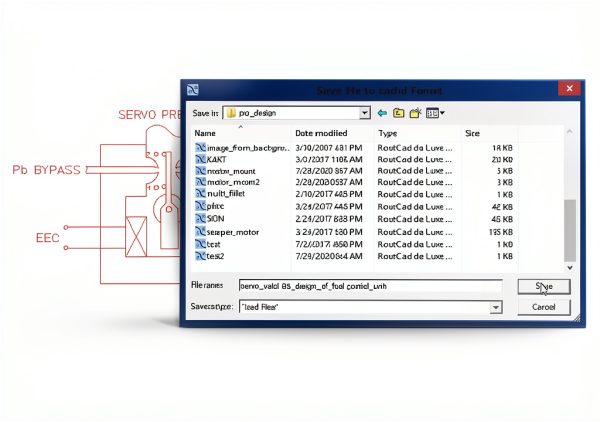Click the up-one-level folder icon

pyautogui.click(x=399, y=113)
